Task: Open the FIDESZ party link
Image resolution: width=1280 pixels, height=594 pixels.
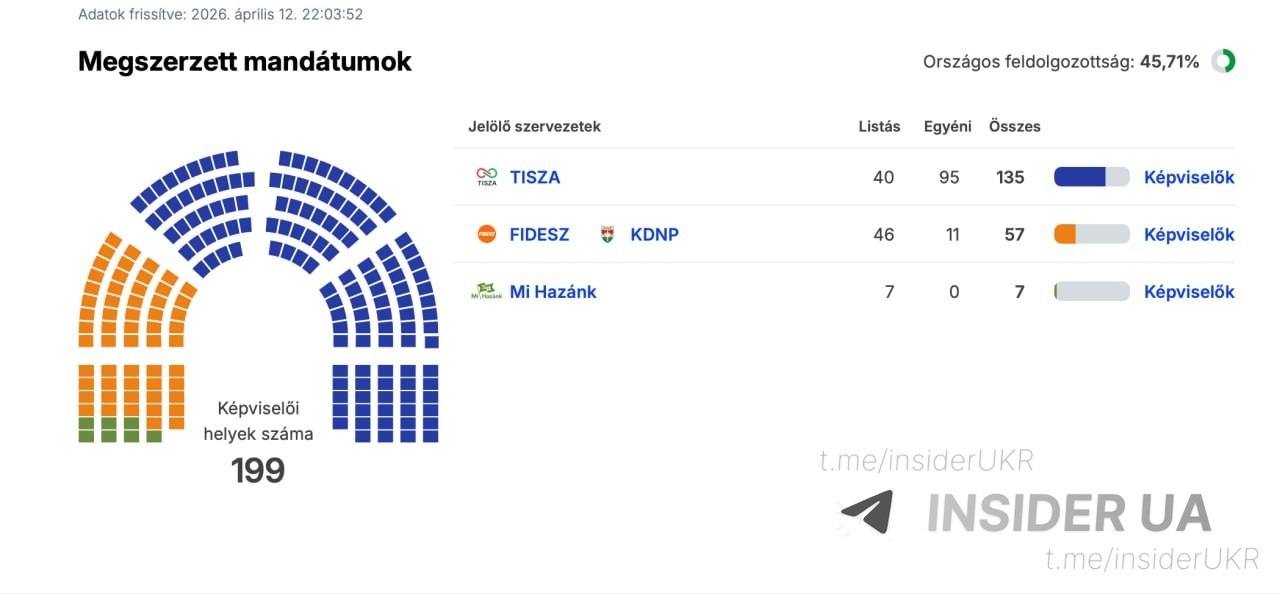Action: click(x=539, y=235)
